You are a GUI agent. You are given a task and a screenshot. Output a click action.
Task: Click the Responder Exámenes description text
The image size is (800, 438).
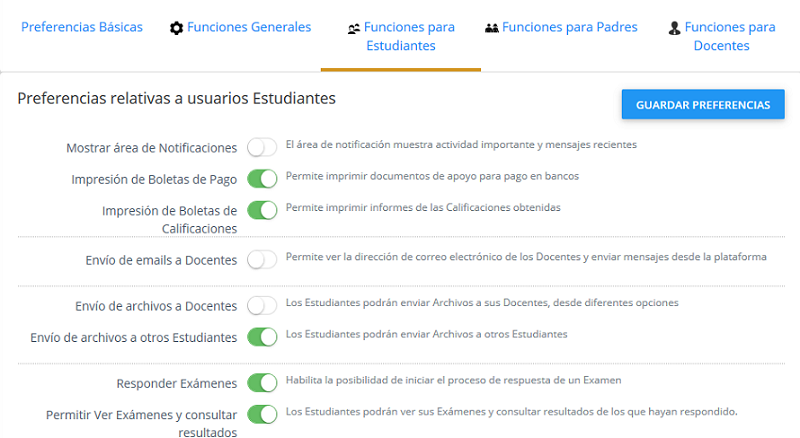click(x=453, y=380)
